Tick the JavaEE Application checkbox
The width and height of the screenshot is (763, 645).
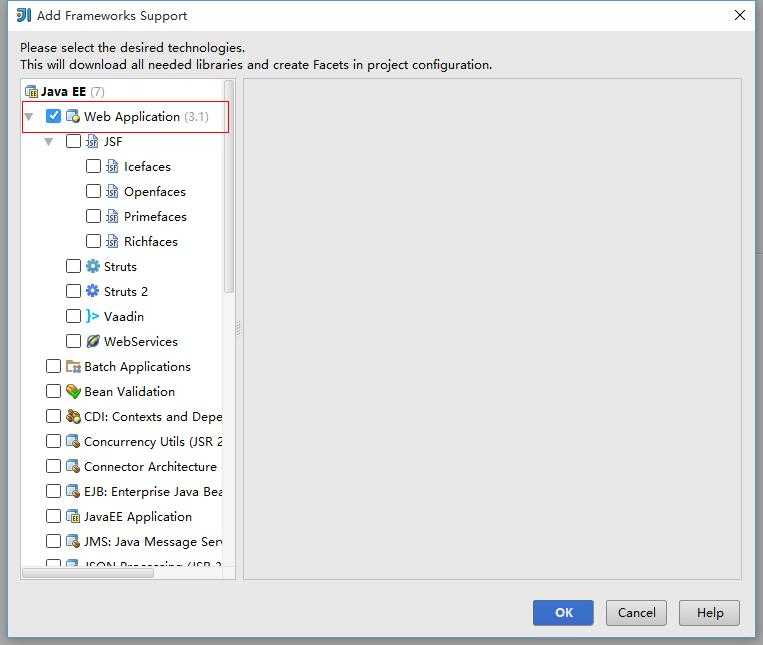pyautogui.click(x=53, y=516)
